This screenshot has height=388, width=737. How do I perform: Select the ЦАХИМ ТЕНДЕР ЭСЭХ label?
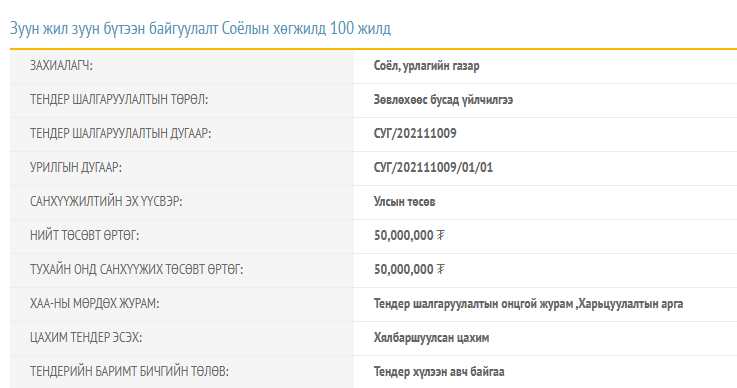coord(86,337)
